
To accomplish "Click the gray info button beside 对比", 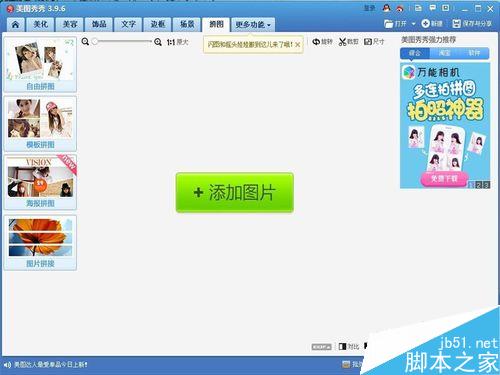I will click(x=321, y=347).
